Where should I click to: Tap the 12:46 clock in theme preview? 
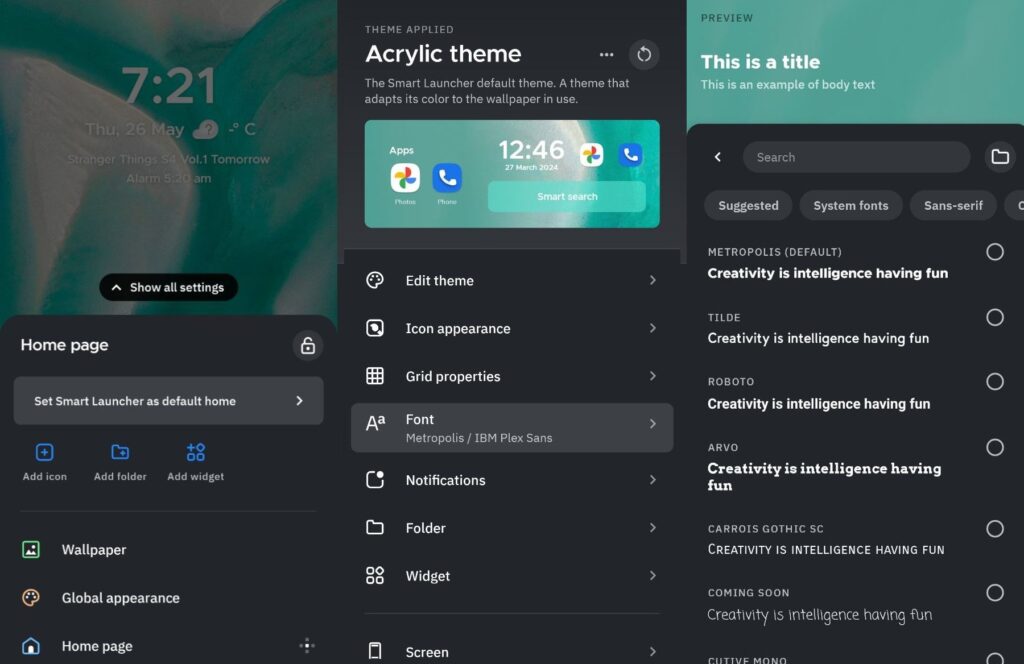531,150
